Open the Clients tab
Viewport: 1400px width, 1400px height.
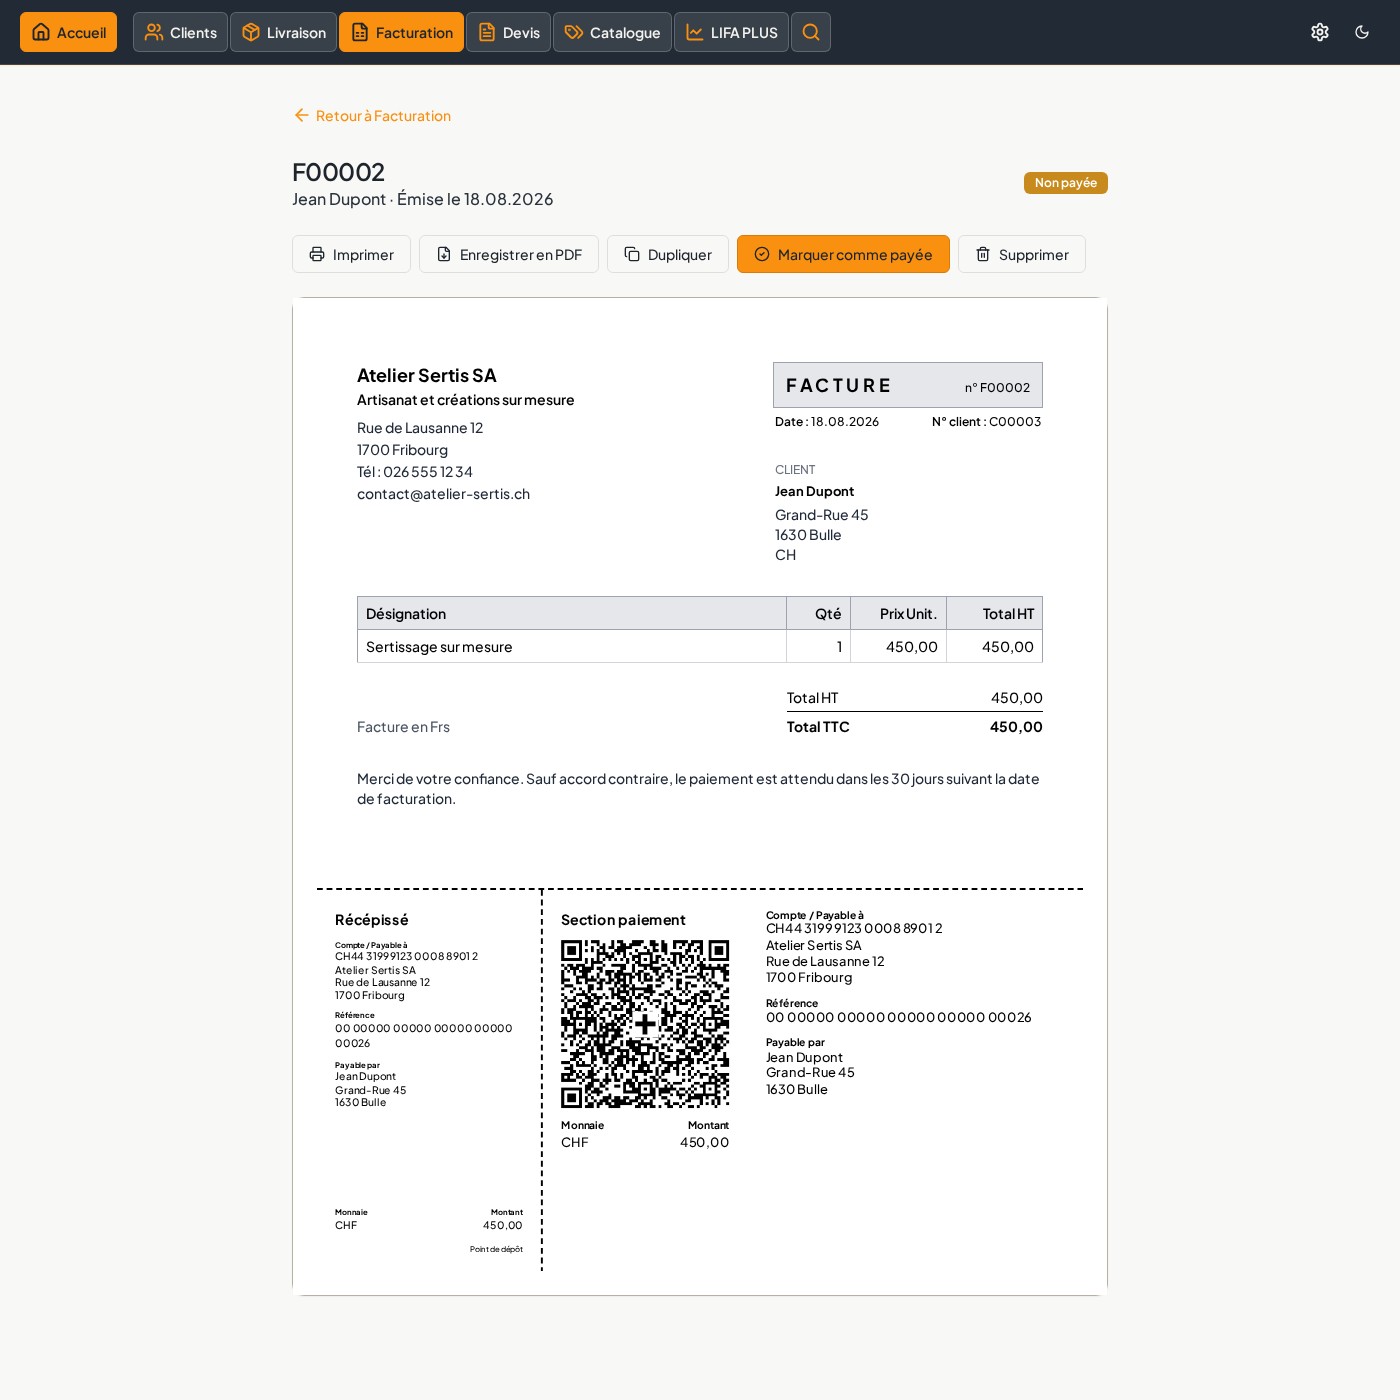180,32
